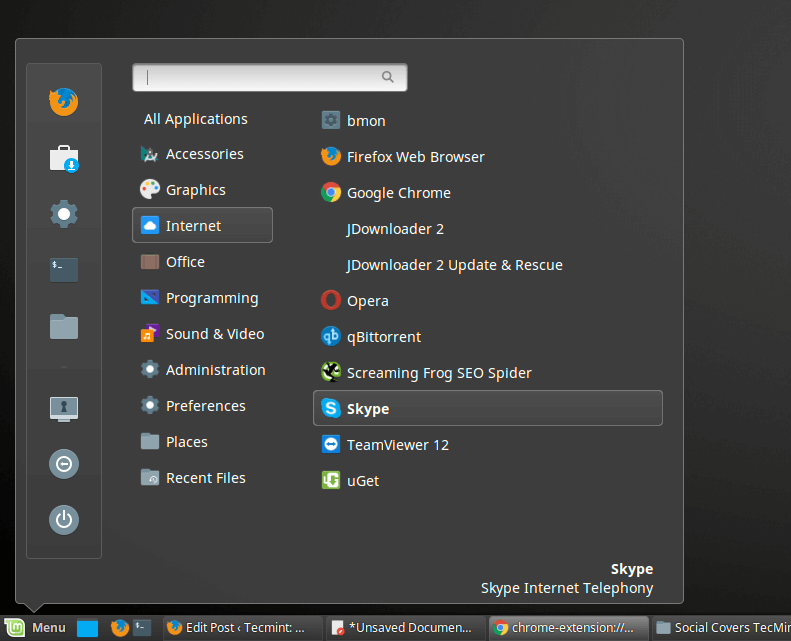Select the Internet category
Screen dimensions: 791x641
(x=202, y=225)
